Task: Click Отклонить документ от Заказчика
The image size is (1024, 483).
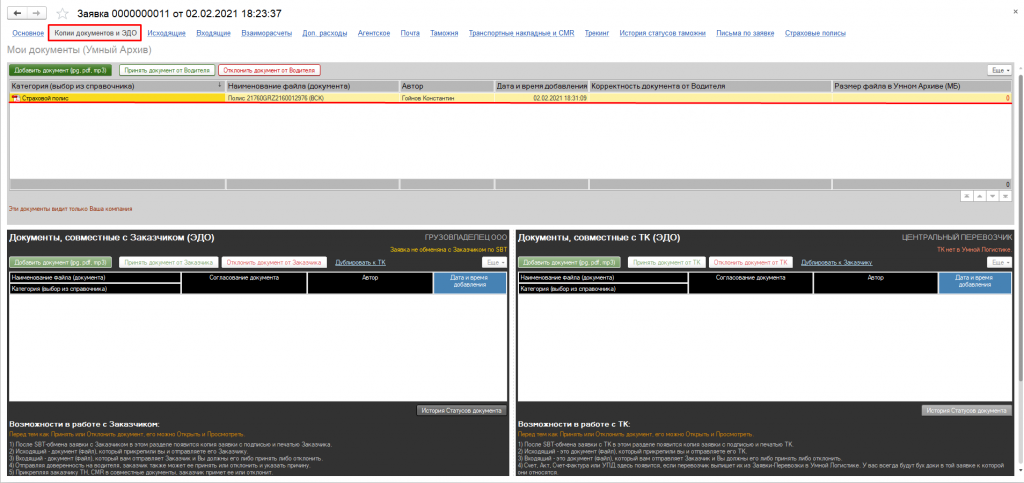Action: point(274,262)
